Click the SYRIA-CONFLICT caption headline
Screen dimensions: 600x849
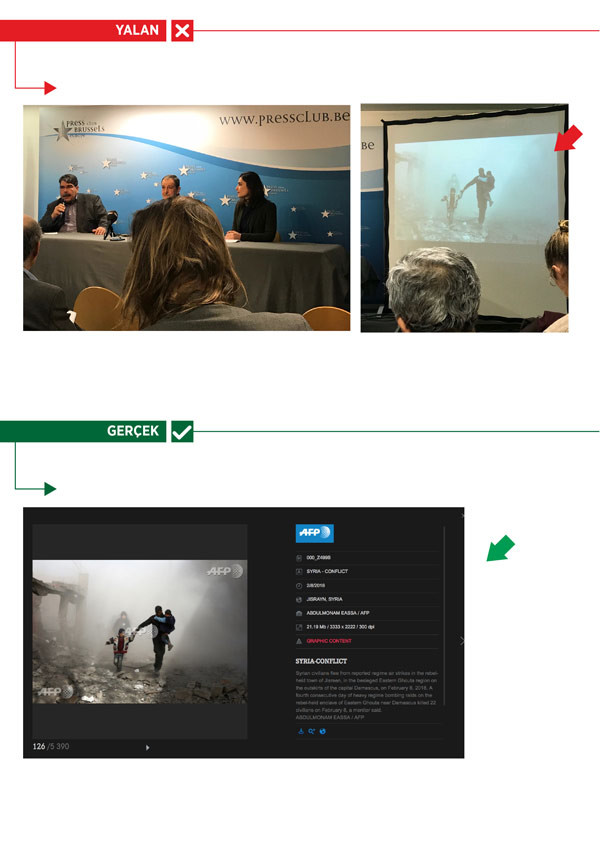[320, 662]
